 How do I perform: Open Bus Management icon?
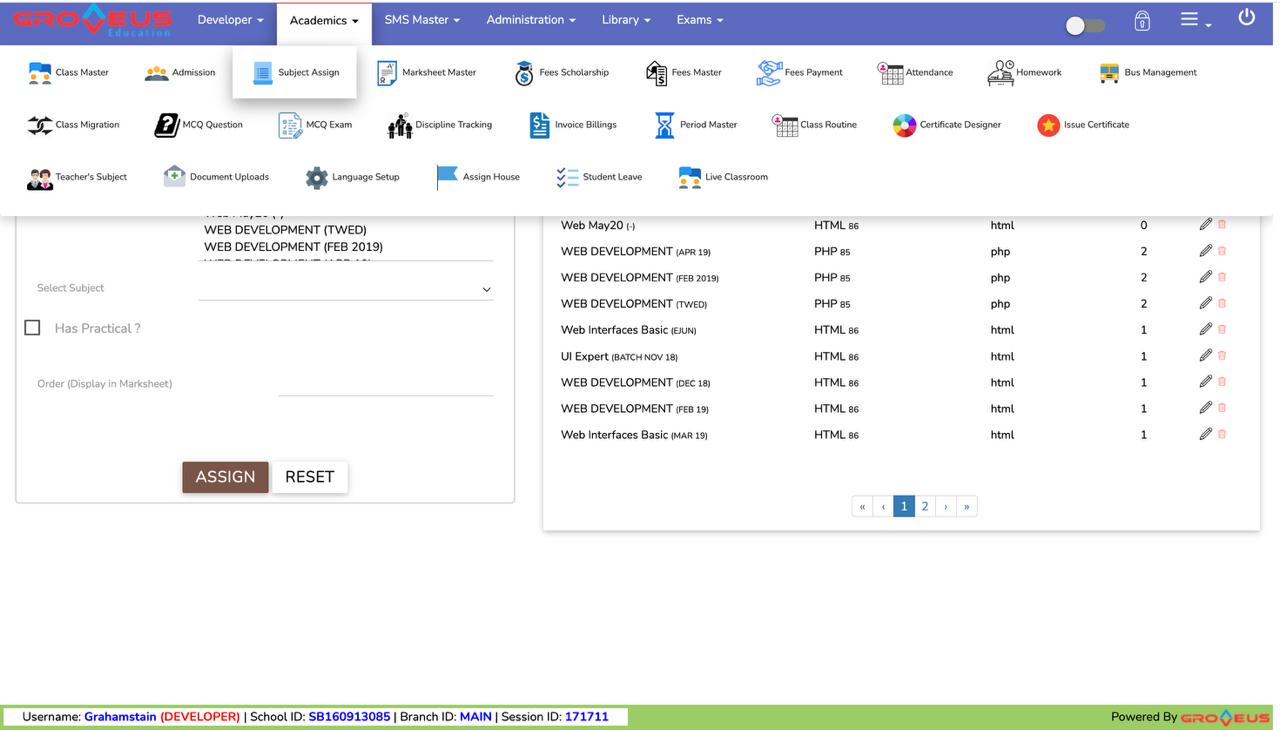point(1109,73)
